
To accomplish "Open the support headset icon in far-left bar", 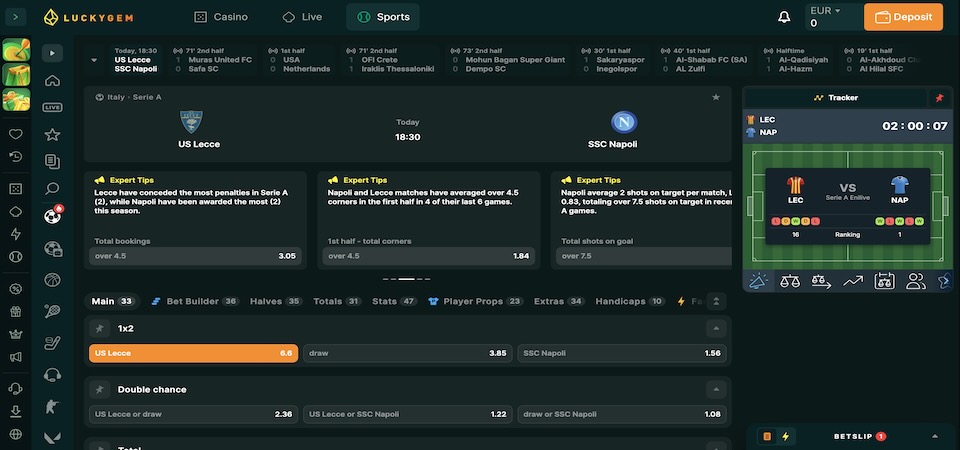I will click(16, 389).
